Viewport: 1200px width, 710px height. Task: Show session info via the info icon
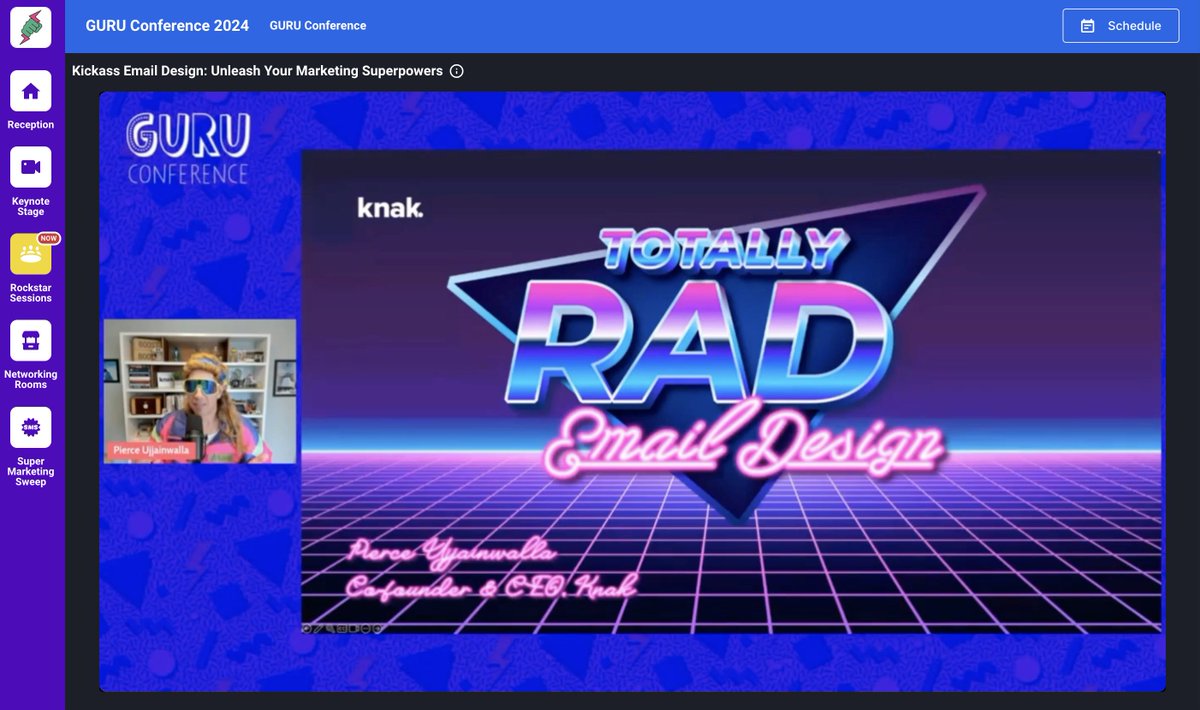click(457, 71)
